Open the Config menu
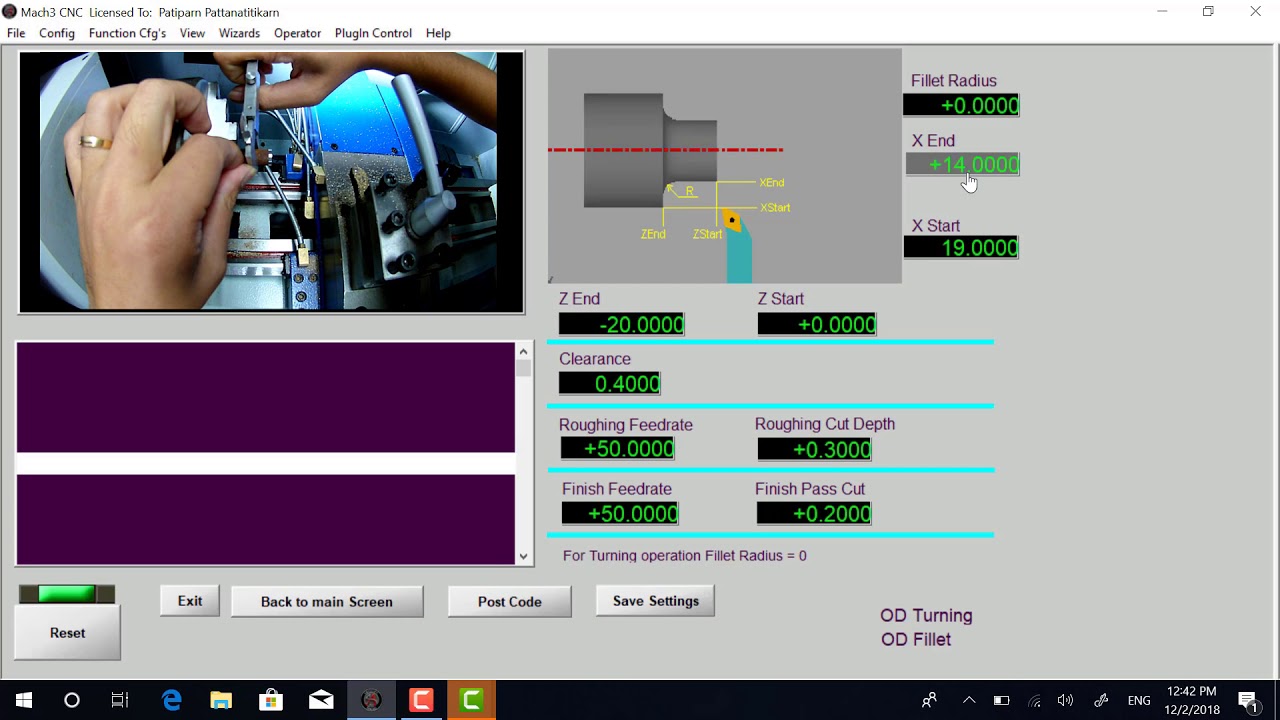 pyautogui.click(x=57, y=33)
